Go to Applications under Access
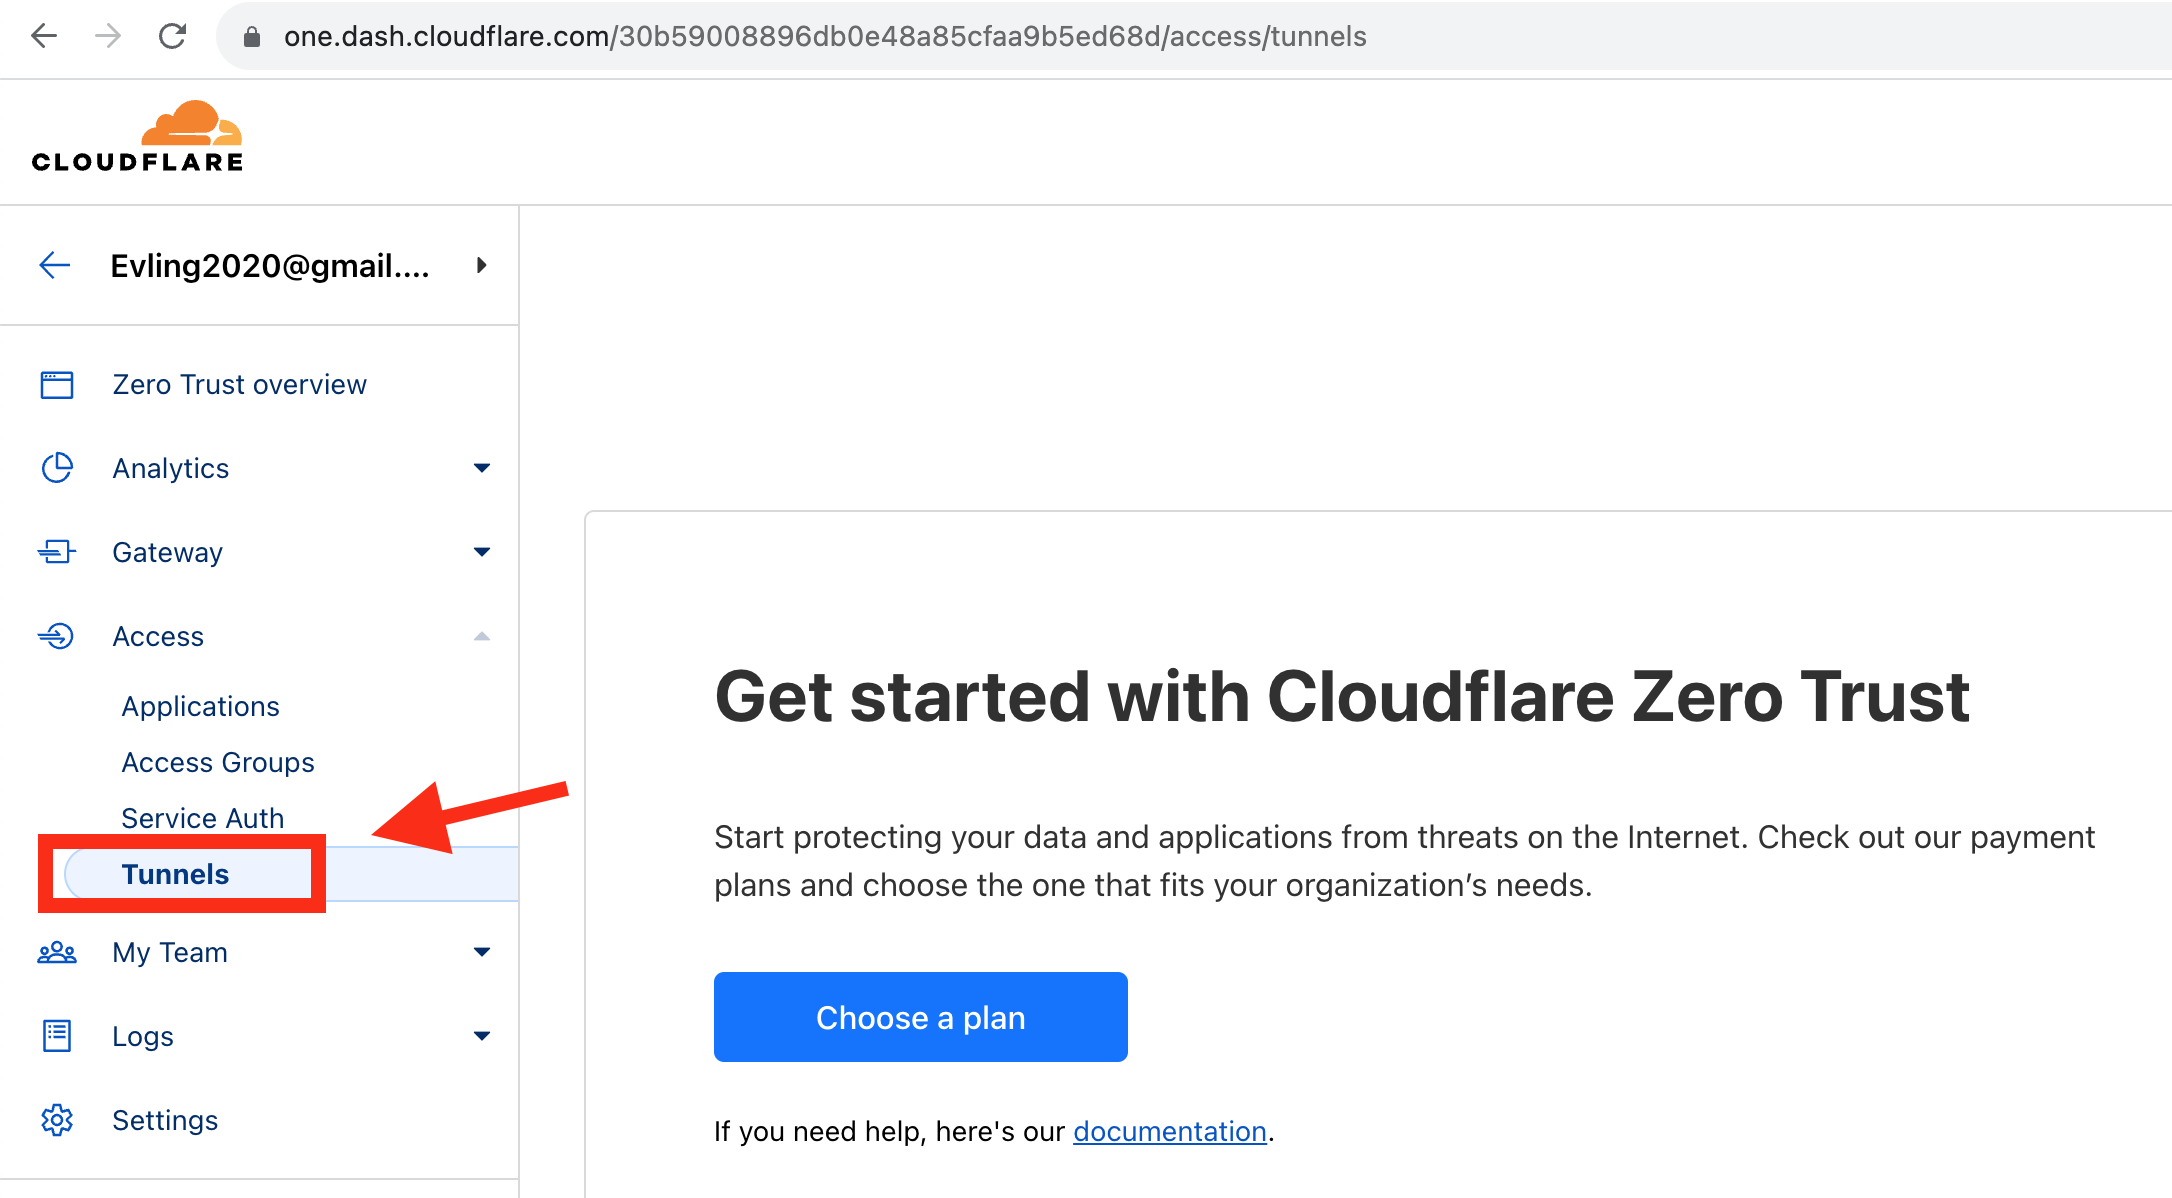The image size is (2172, 1198). (200, 707)
